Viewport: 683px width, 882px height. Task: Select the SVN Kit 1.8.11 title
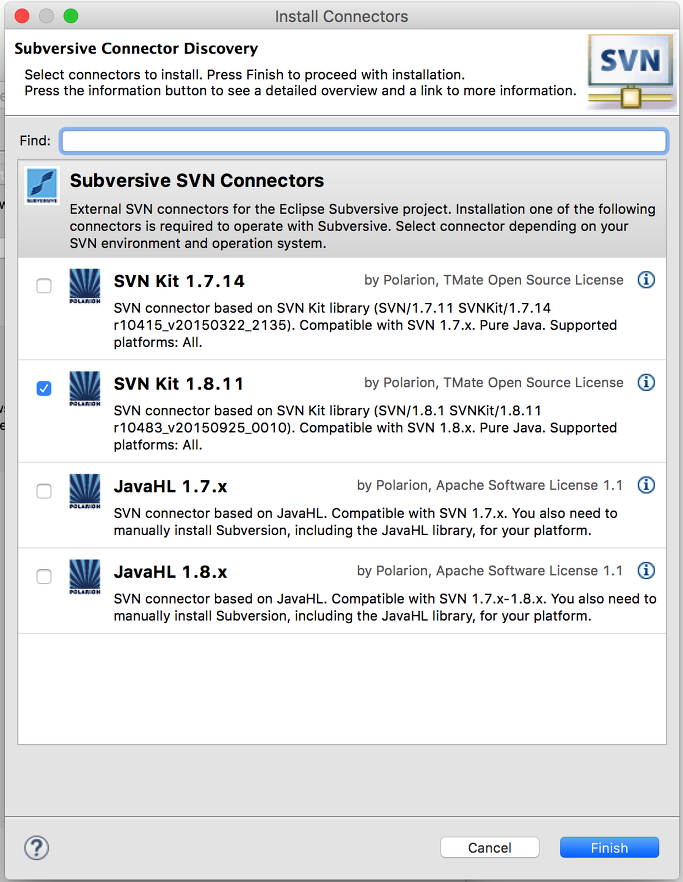pos(178,384)
